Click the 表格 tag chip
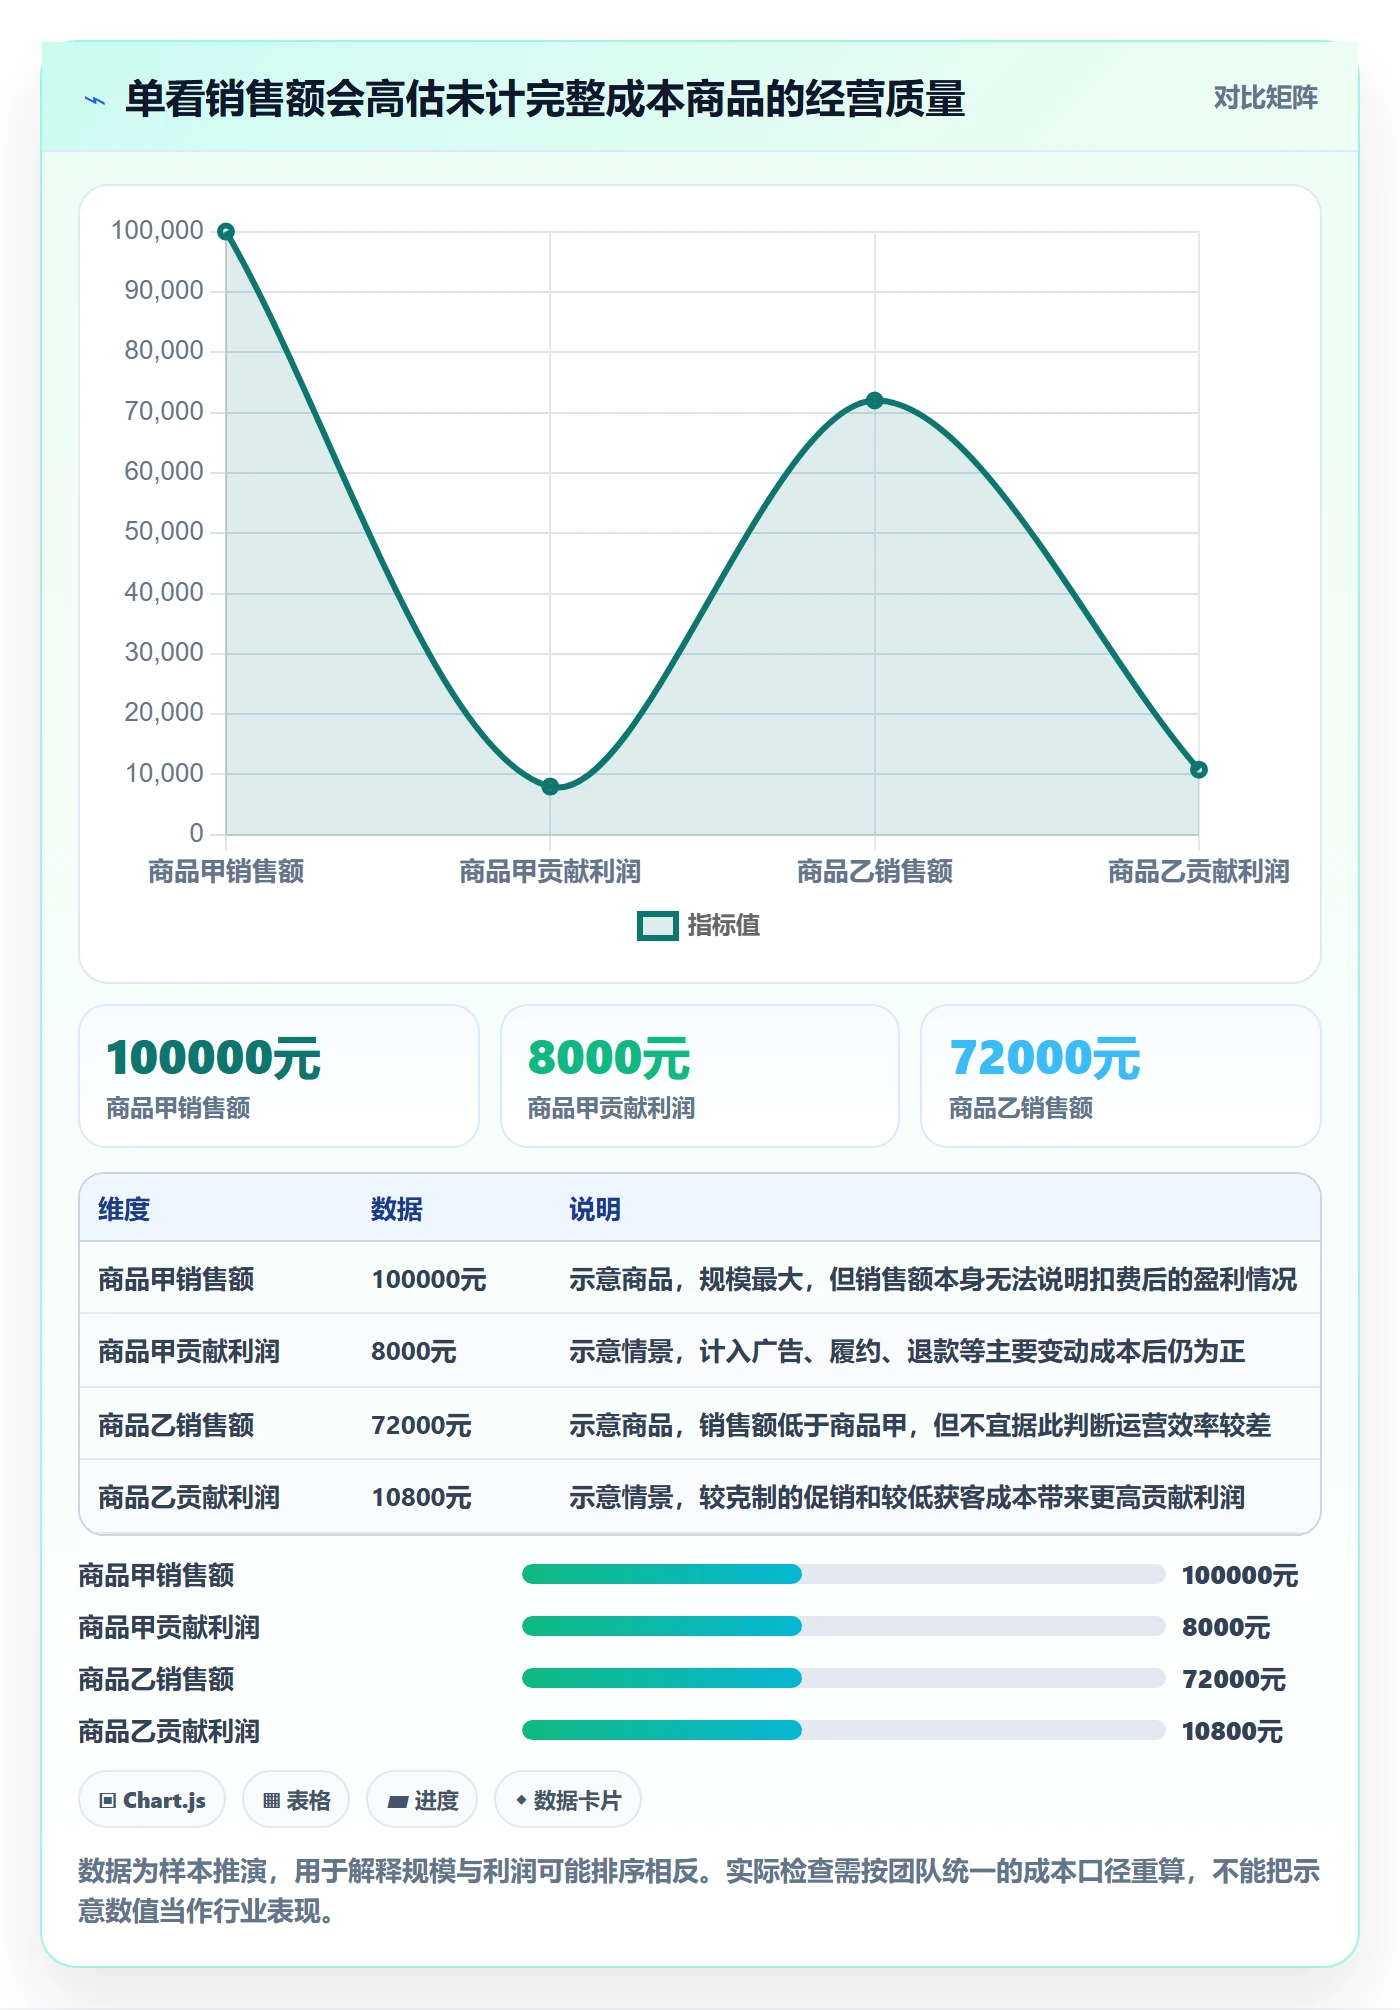 [x=296, y=1800]
